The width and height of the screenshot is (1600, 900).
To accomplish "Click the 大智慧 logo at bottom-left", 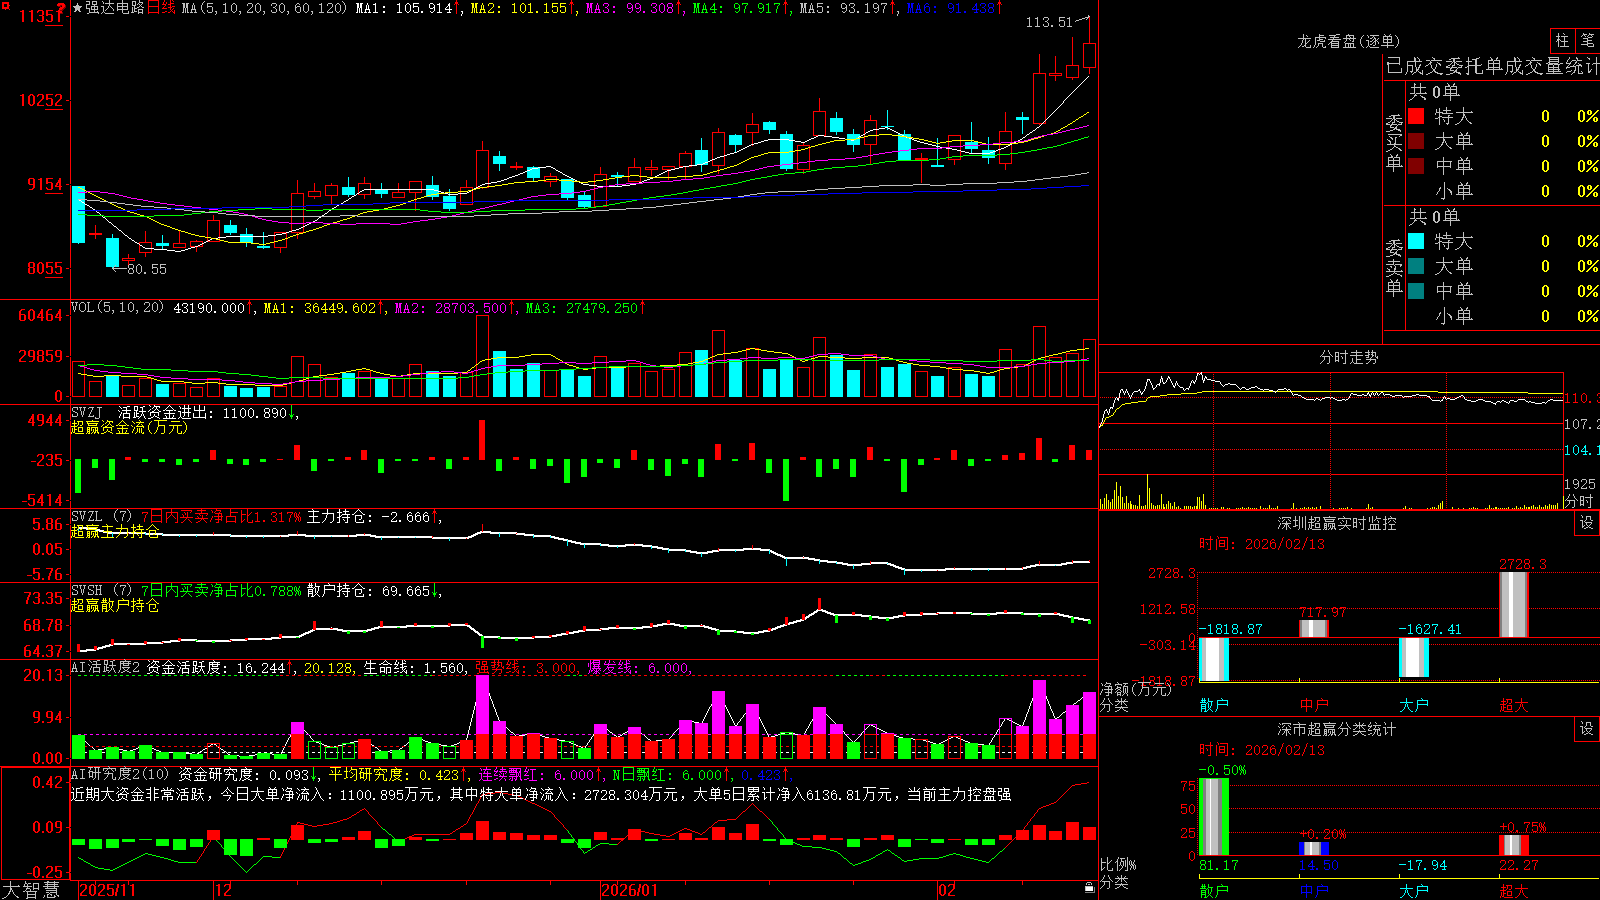I will tap(31, 889).
